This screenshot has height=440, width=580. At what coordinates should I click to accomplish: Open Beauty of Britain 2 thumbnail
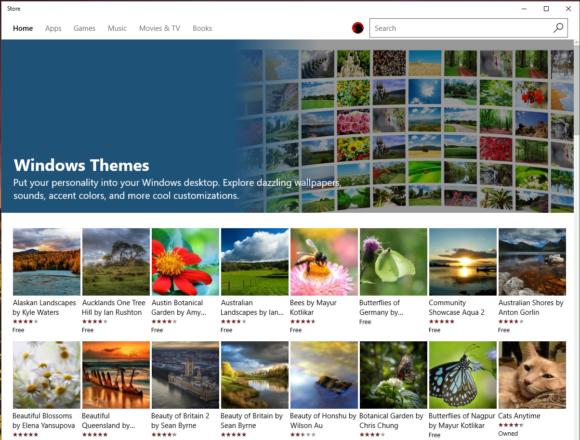coord(185,375)
